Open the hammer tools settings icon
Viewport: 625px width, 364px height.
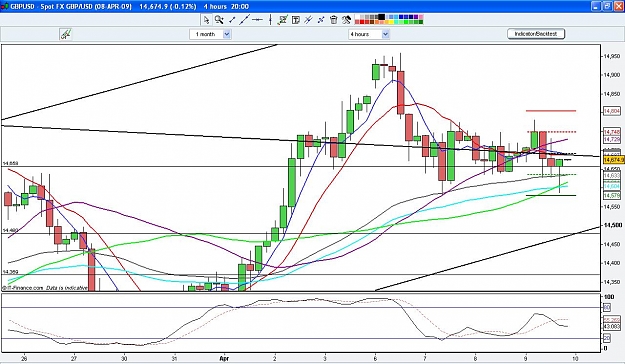click(346, 20)
